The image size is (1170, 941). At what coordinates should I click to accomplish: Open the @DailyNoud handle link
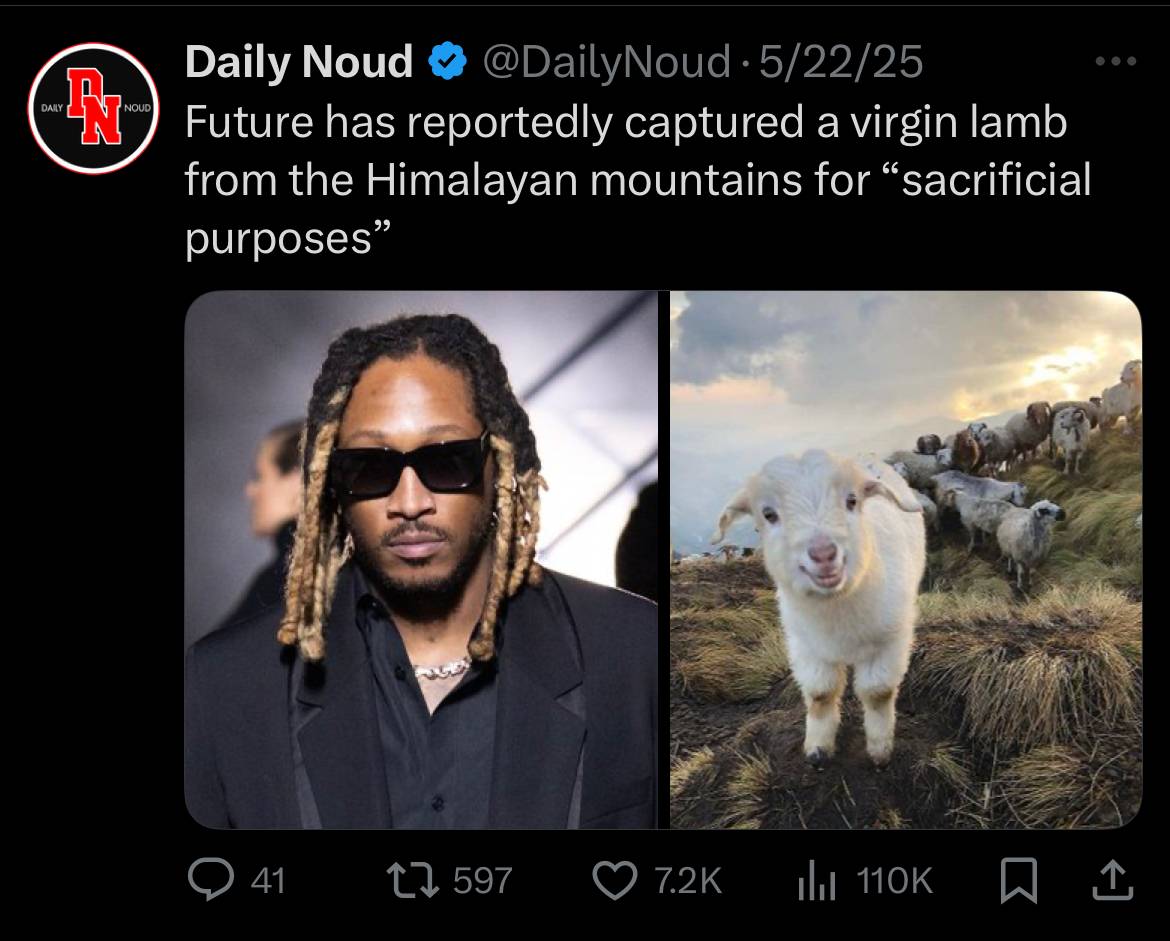click(607, 61)
